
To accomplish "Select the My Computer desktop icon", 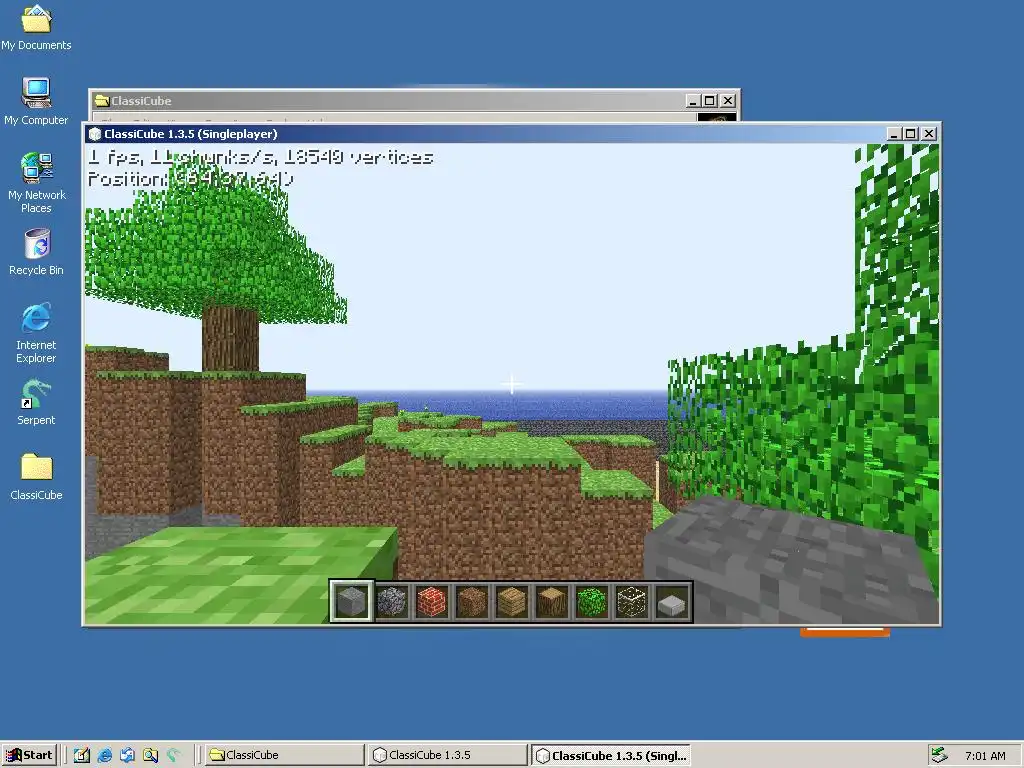I will 36,101.
